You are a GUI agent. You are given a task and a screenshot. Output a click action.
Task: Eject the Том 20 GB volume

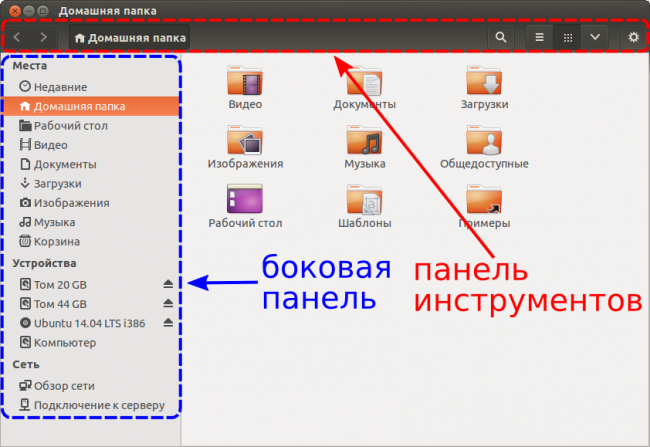(168, 284)
